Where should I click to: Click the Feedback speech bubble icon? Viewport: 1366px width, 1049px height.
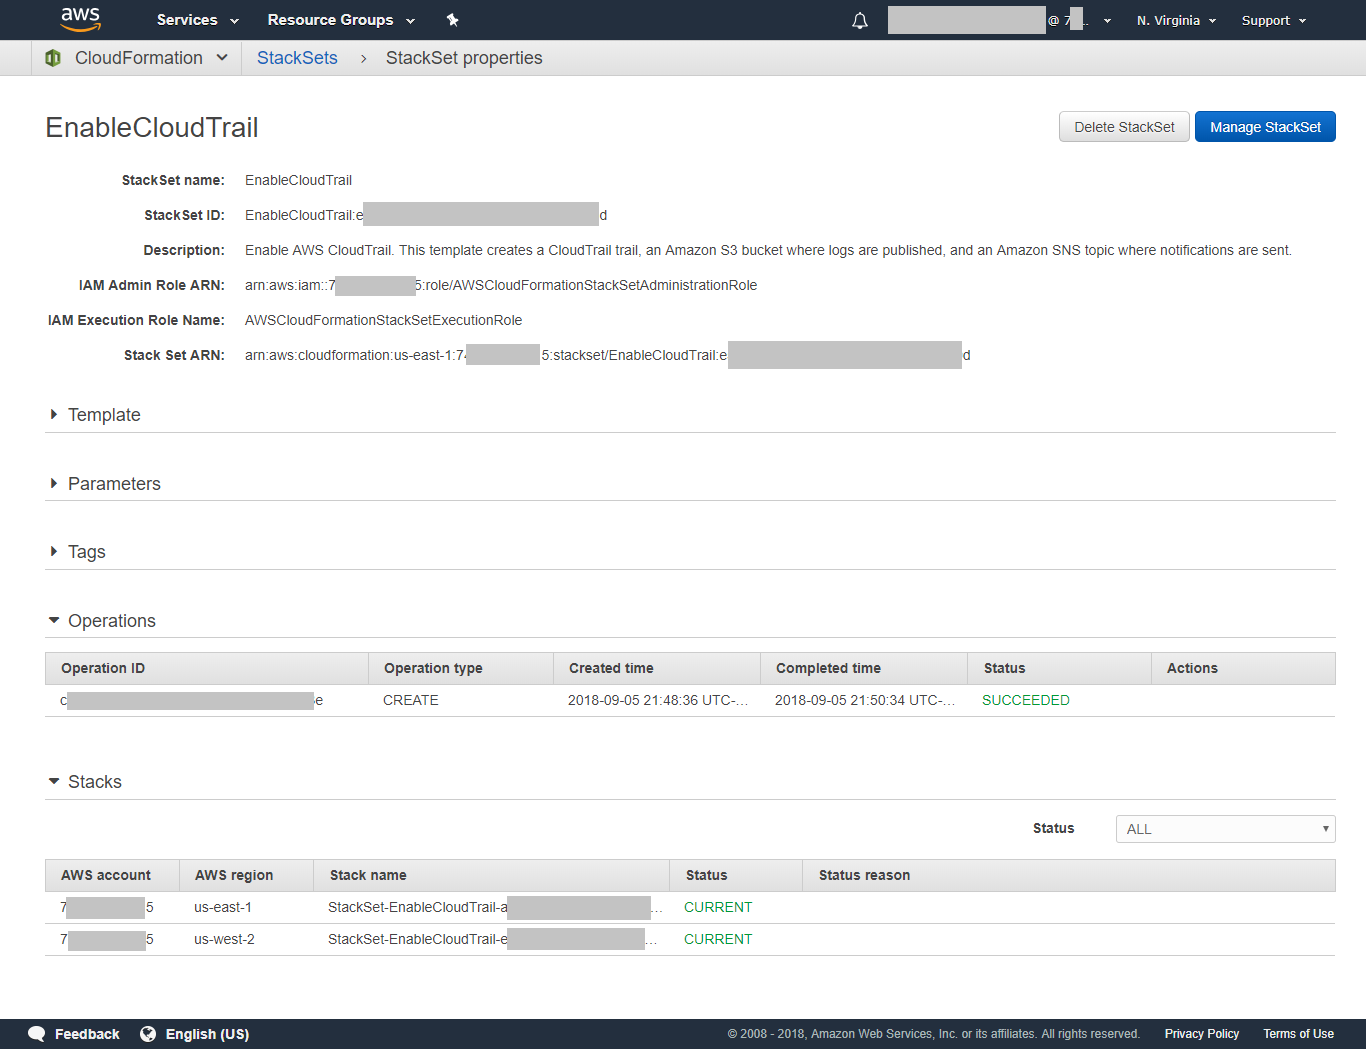[x=37, y=1034]
